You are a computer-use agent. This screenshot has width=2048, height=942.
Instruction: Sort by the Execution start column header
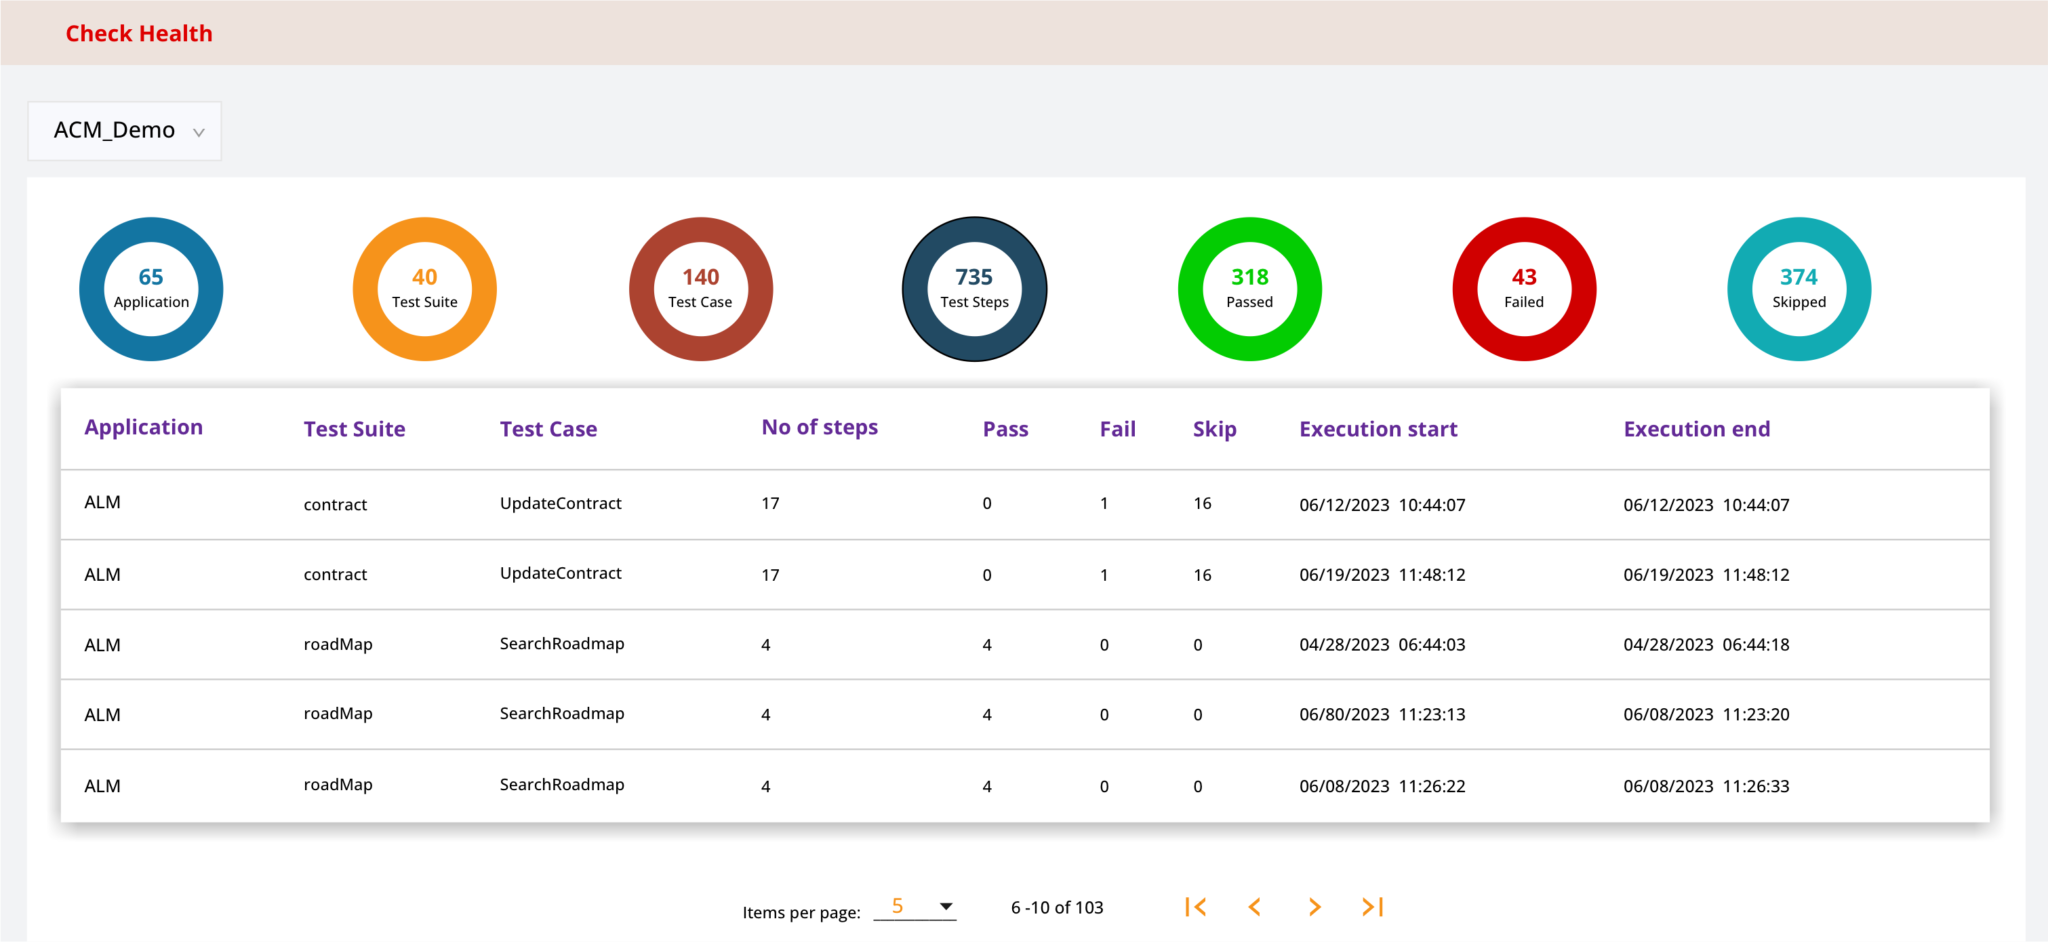1378,429
